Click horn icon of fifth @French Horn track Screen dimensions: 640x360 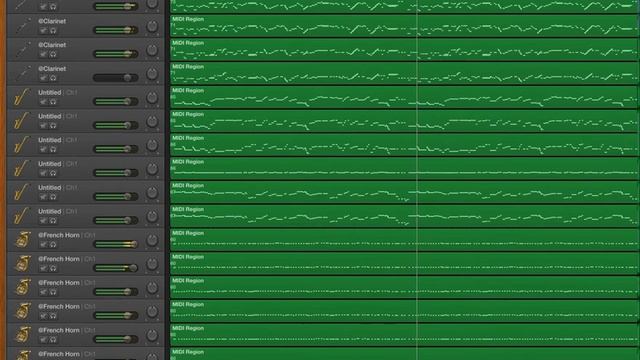click(x=23, y=334)
